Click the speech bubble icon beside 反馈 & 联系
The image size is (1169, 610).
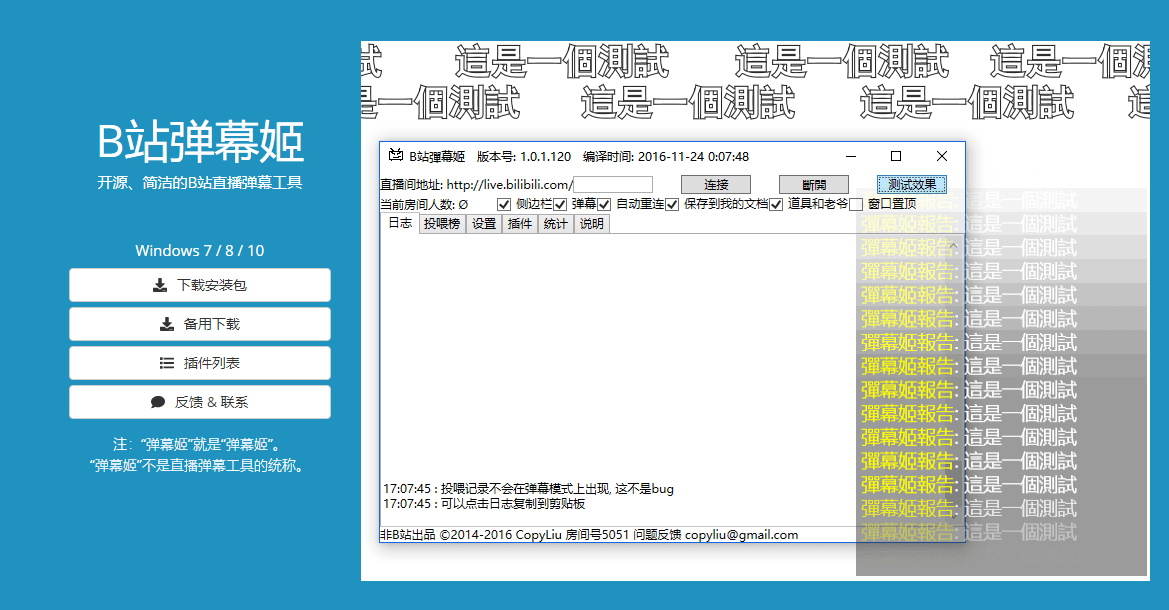point(158,402)
